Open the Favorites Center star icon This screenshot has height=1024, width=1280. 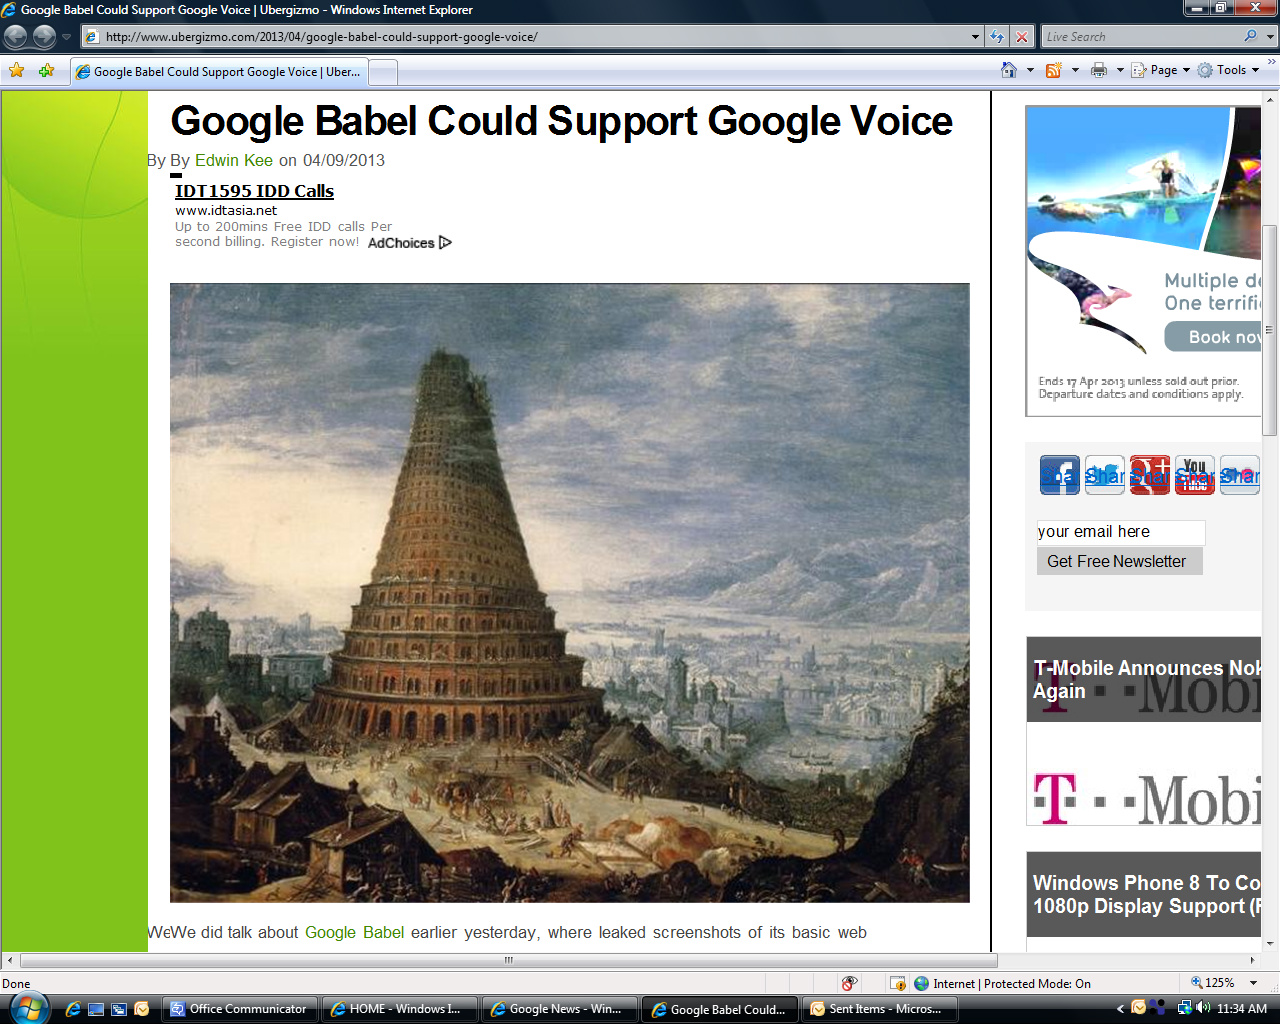pyautogui.click(x=17, y=70)
